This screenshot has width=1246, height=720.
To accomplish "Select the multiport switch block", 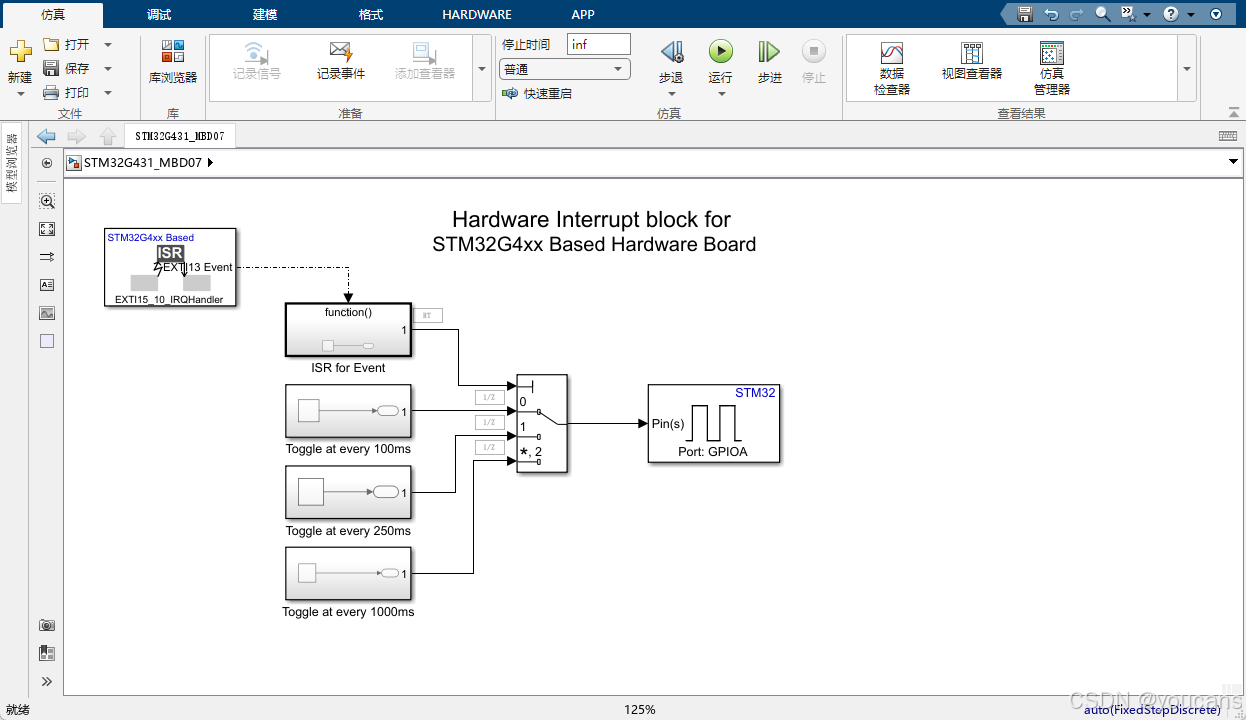I will [542, 424].
